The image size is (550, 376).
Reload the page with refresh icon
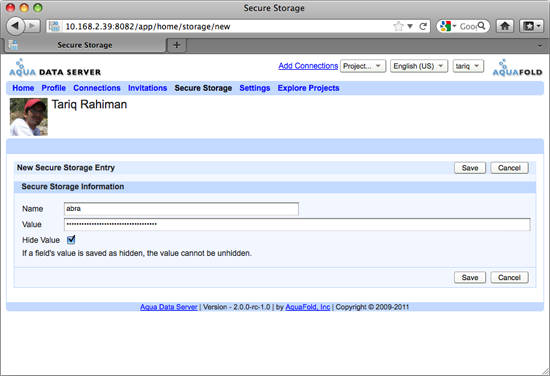pyautogui.click(x=423, y=26)
